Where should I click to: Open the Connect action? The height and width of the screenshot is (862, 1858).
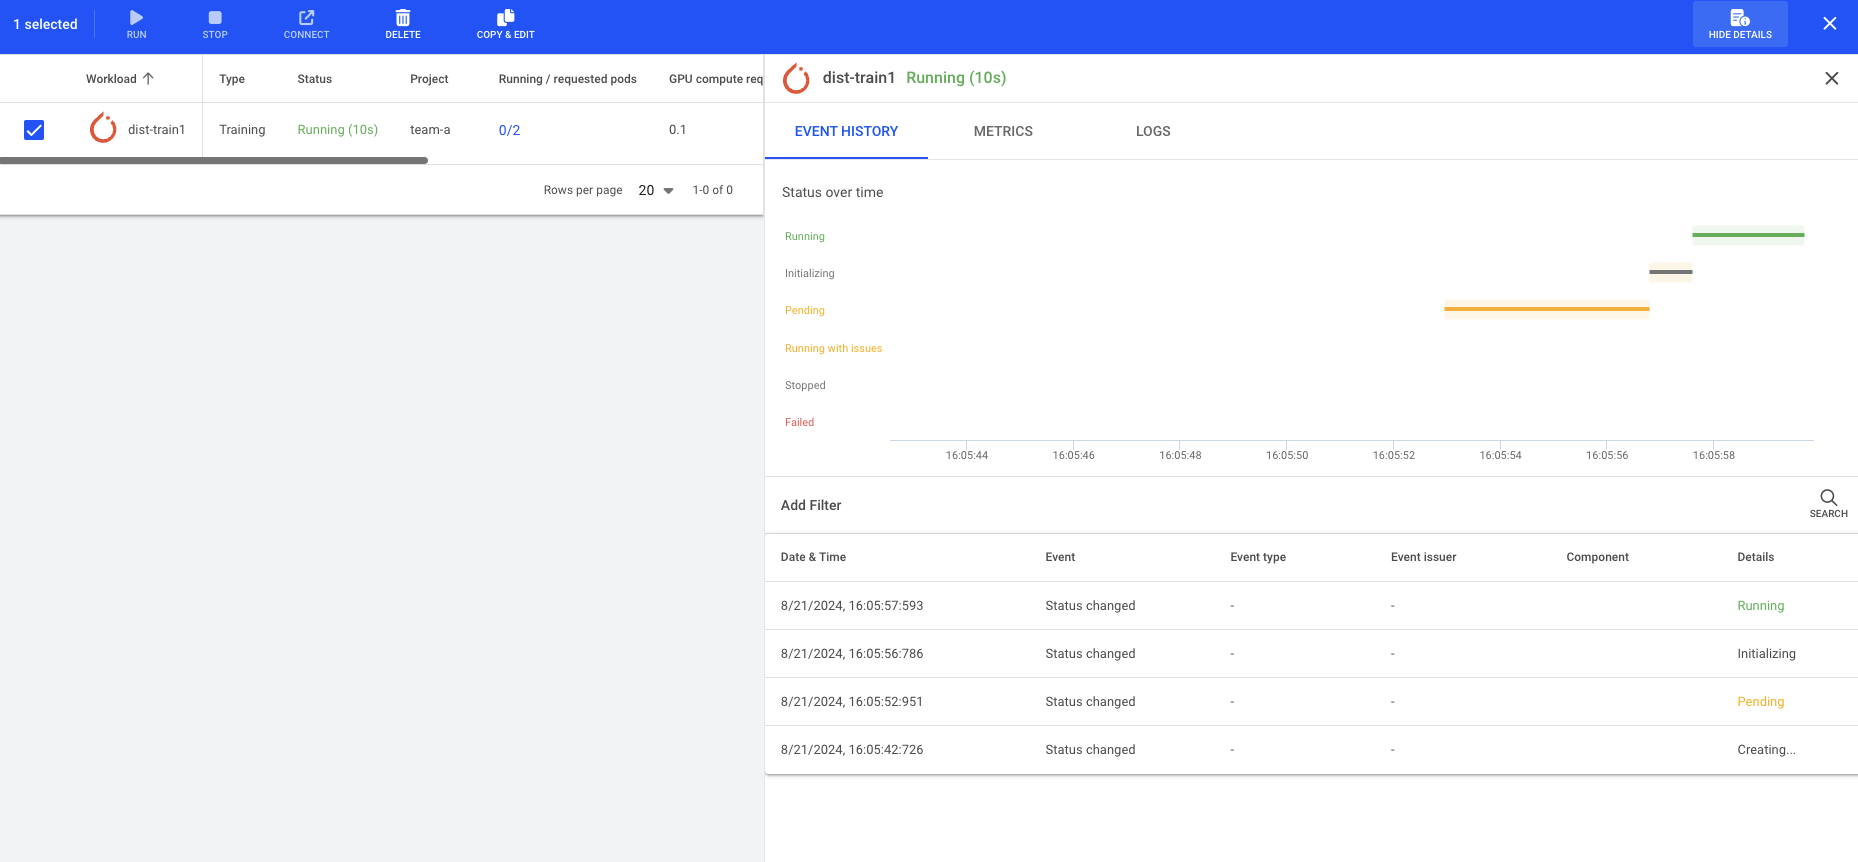click(x=306, y=24)
